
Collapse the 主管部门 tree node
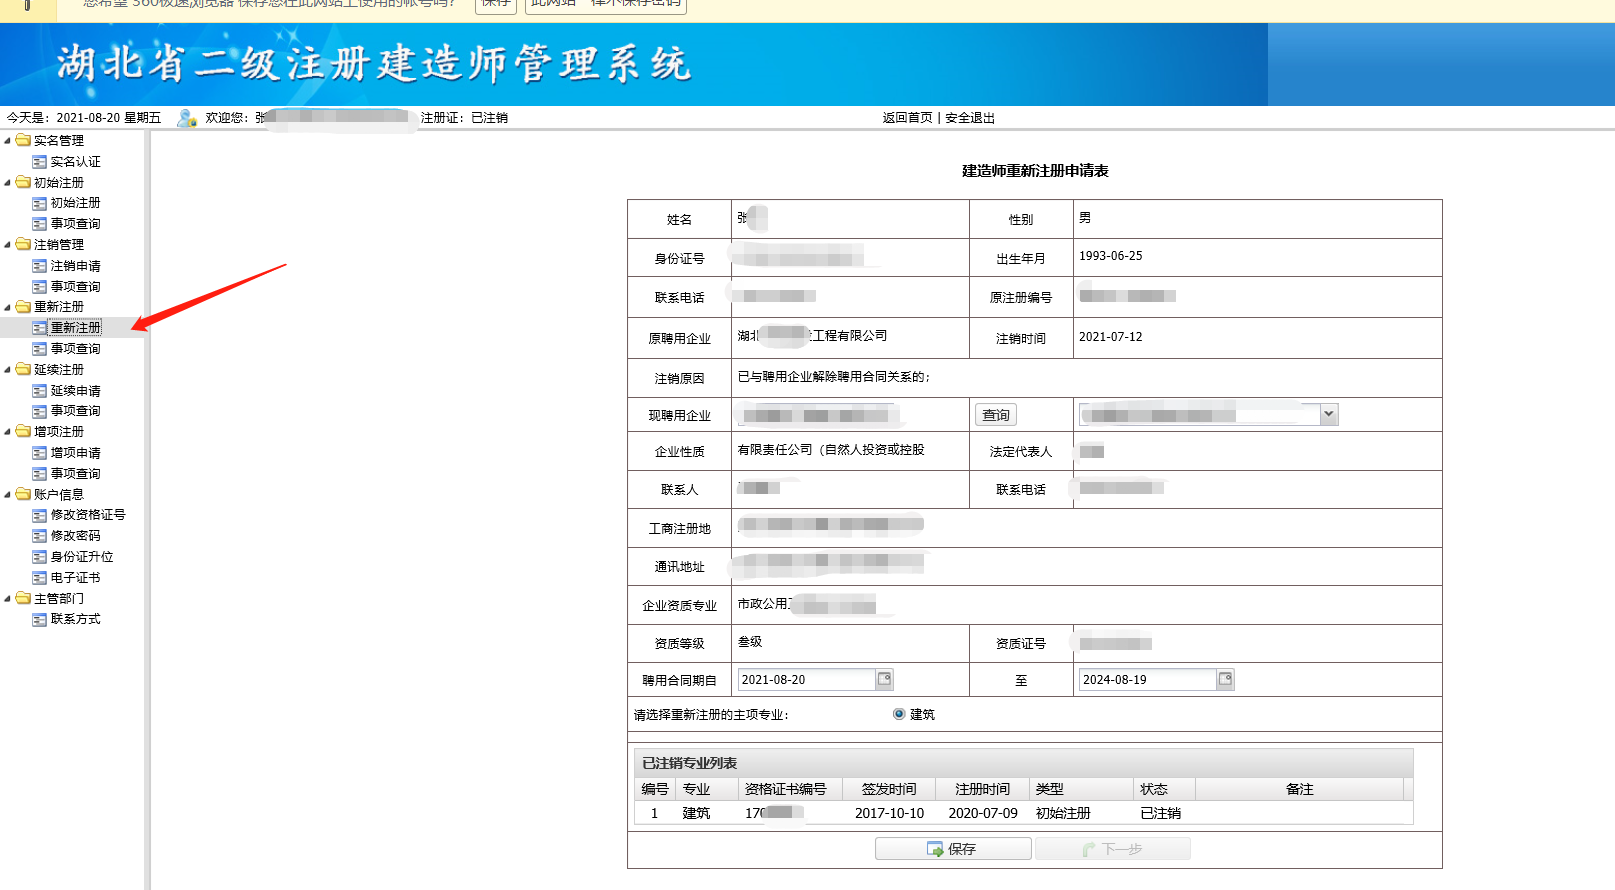(8, 599)
